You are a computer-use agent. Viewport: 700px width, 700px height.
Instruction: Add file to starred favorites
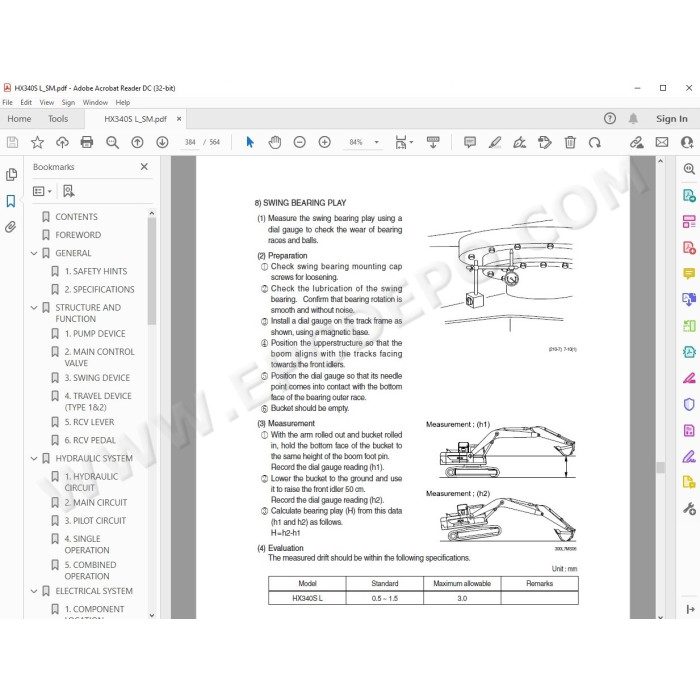(37, 142)
